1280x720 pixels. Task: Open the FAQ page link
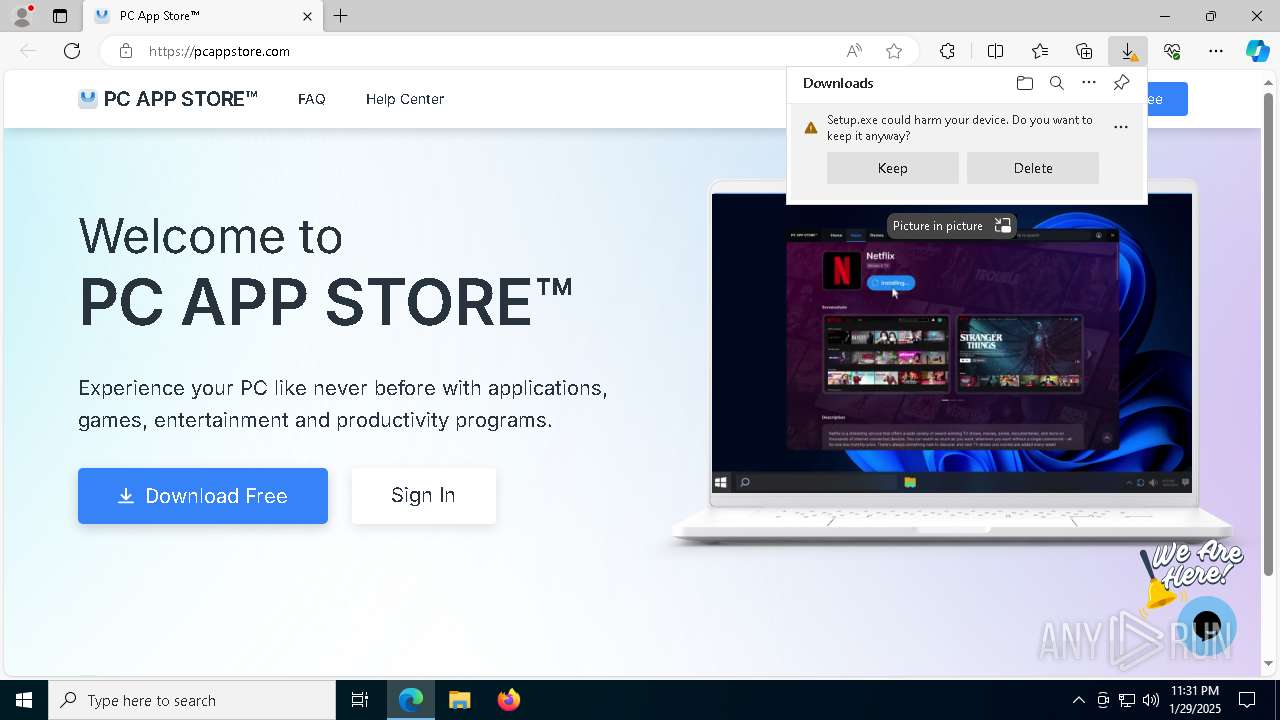[312, 99]
